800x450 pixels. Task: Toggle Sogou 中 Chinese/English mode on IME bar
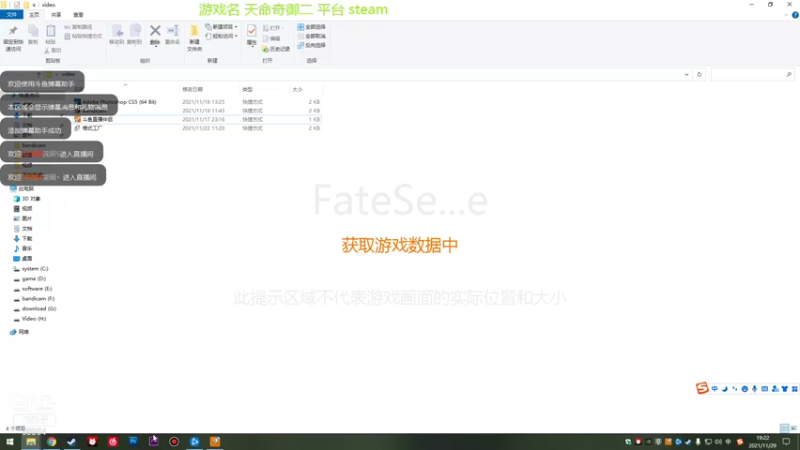pyautogui.click(x=715, y=389)
